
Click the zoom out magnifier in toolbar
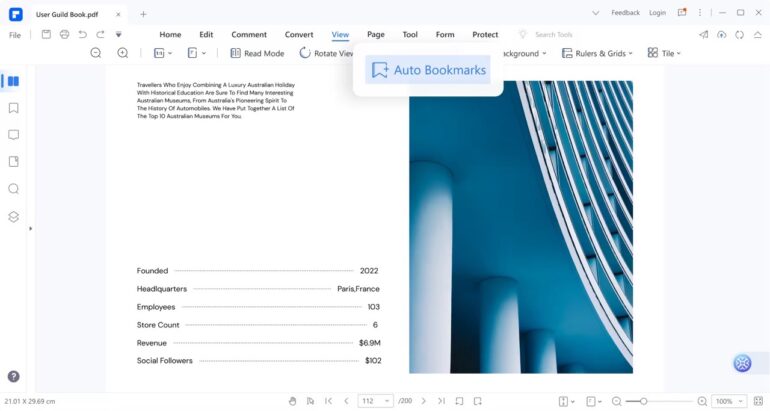96,53
